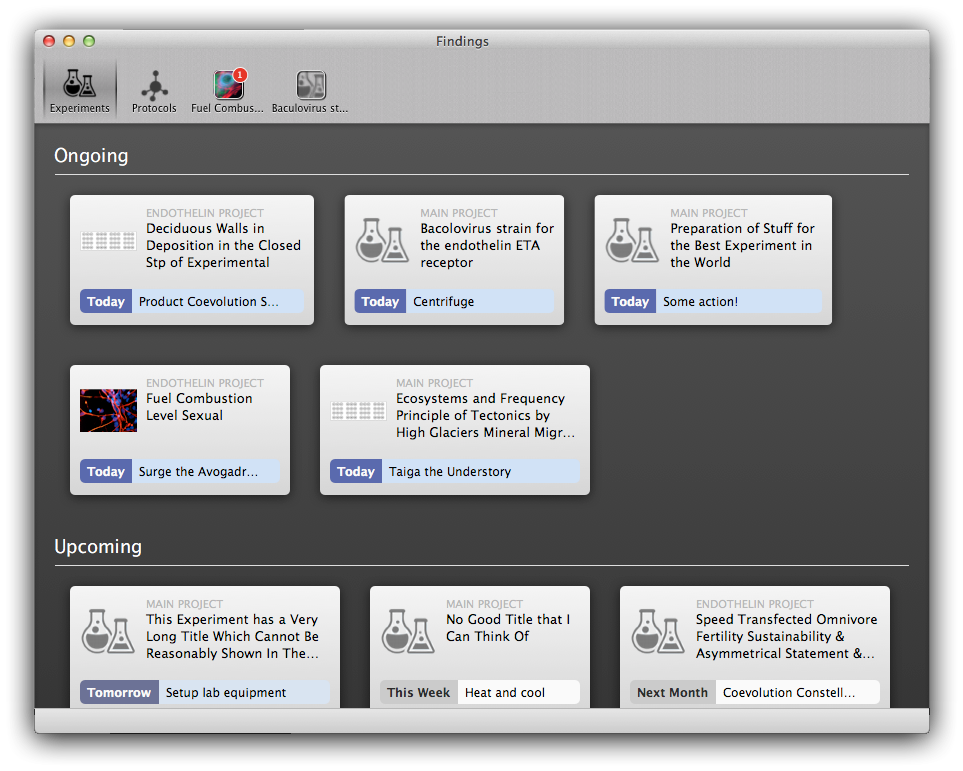Open Ecosystems and Frequency Principle experiment title
Viewport: 963px width, 771px height.
485,415
